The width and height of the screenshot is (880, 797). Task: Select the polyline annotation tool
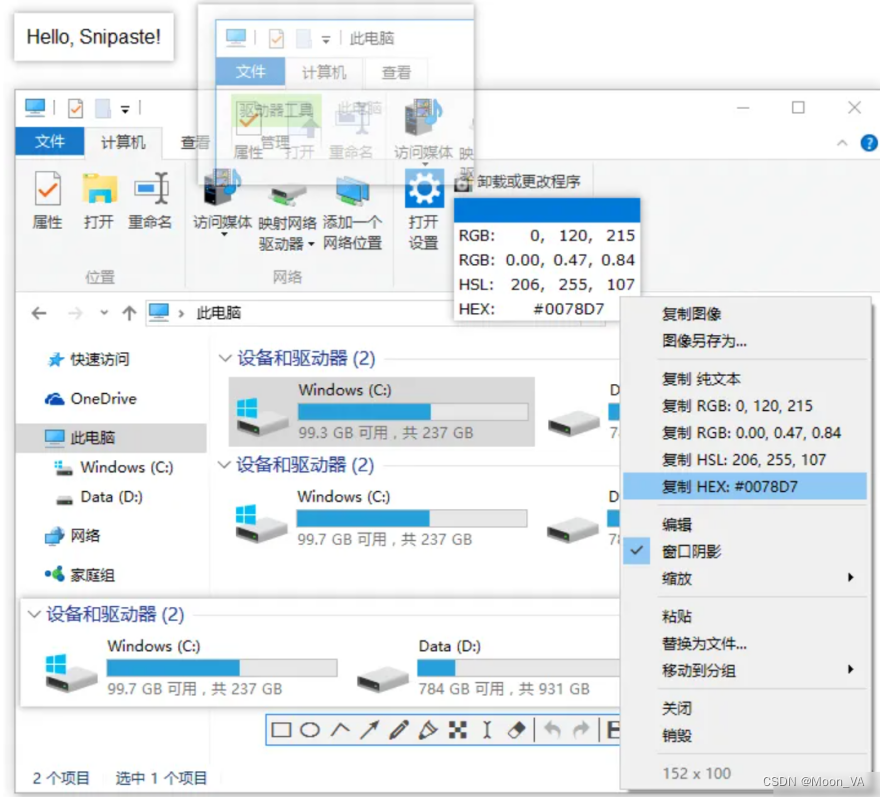340,730
